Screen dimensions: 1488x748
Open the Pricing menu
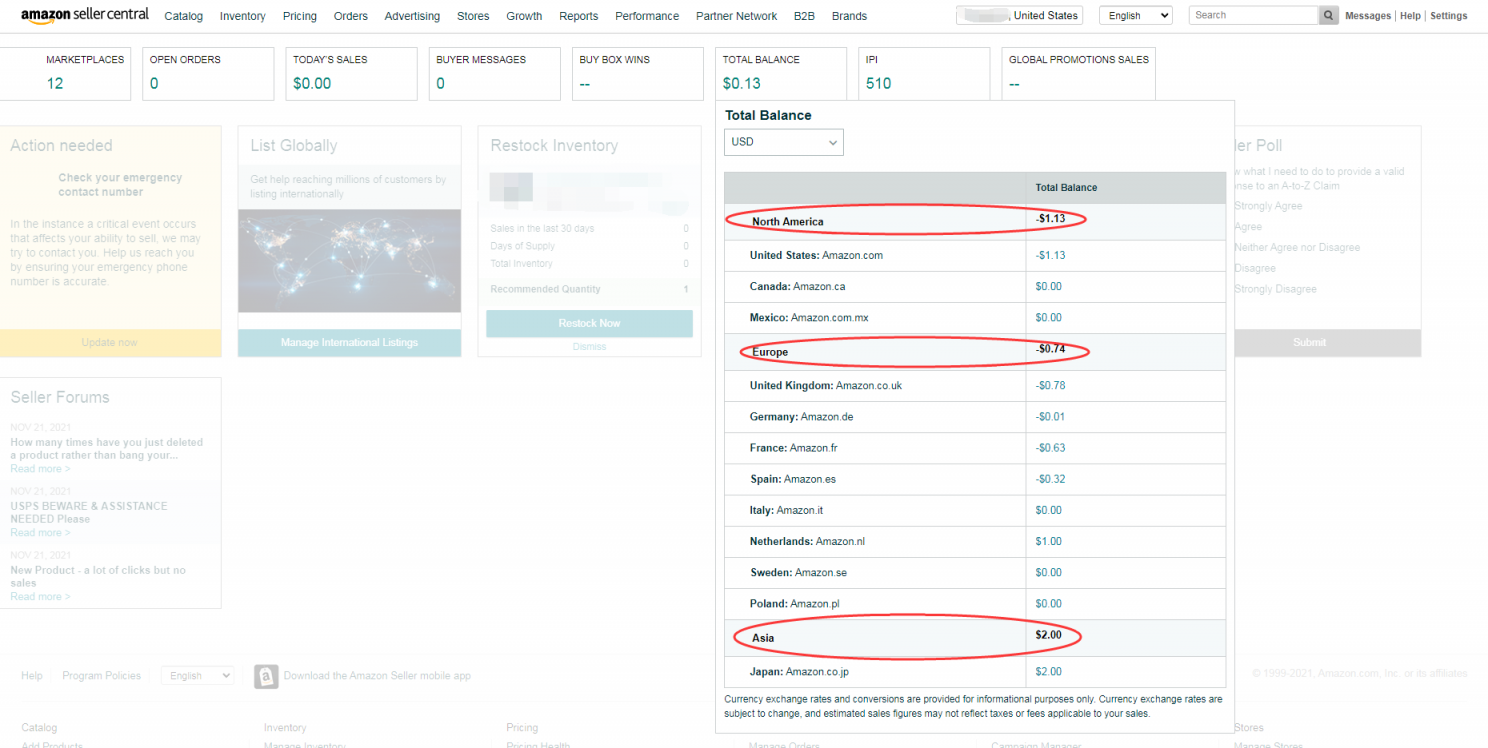300,16
